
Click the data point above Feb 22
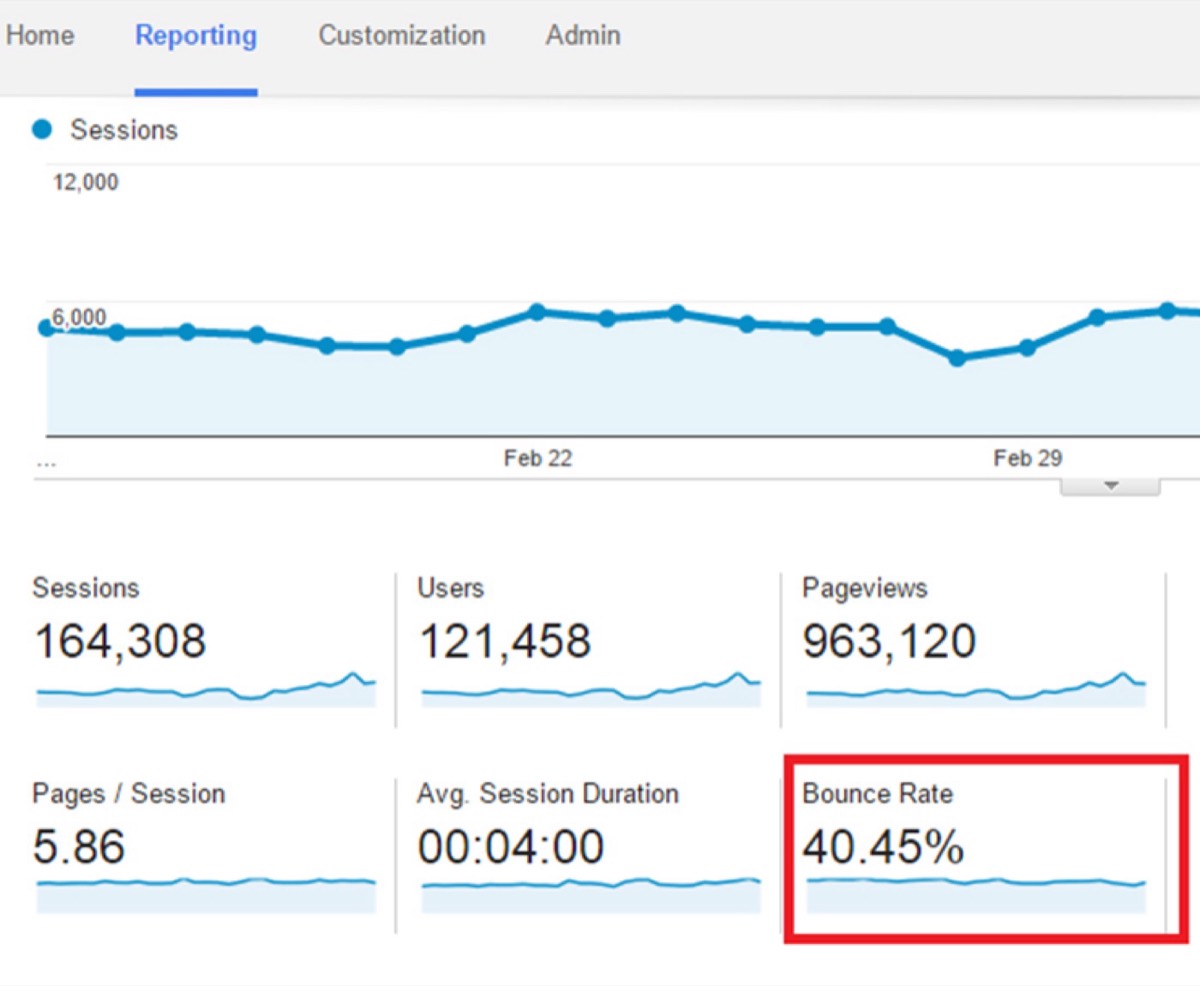[537, 312]
